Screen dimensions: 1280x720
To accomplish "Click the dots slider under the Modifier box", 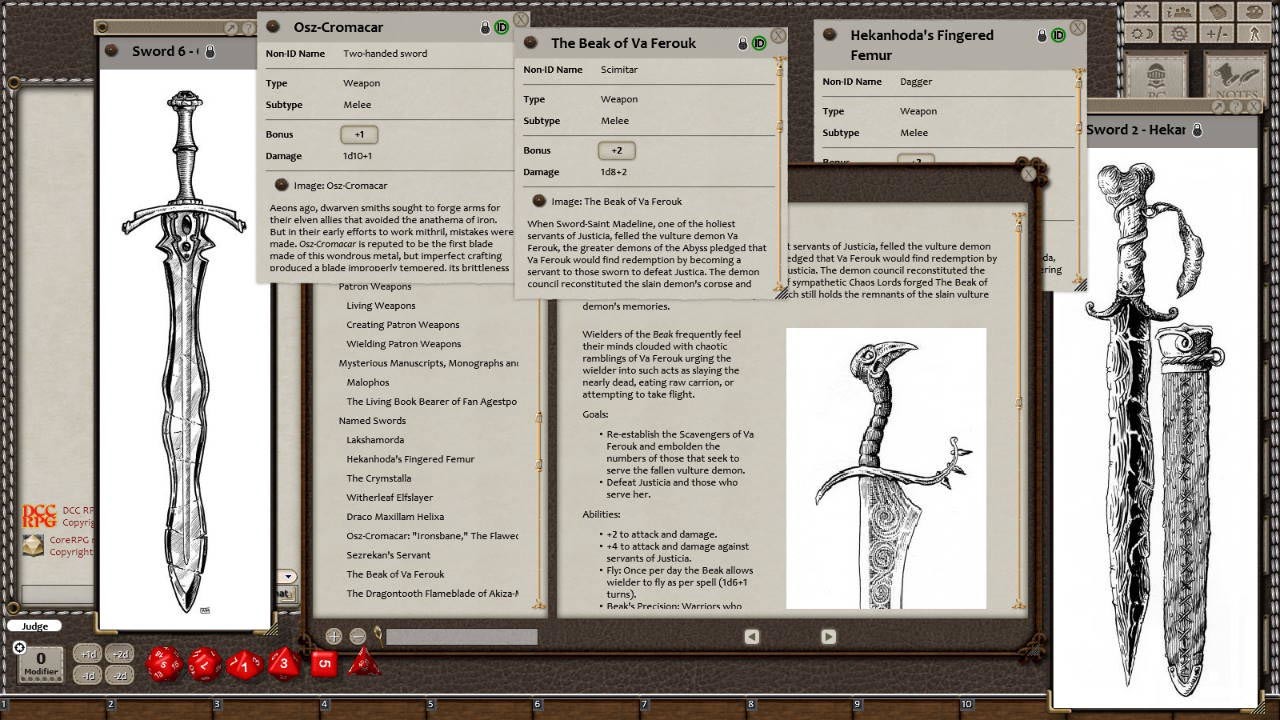I will (x=40, y=679).
